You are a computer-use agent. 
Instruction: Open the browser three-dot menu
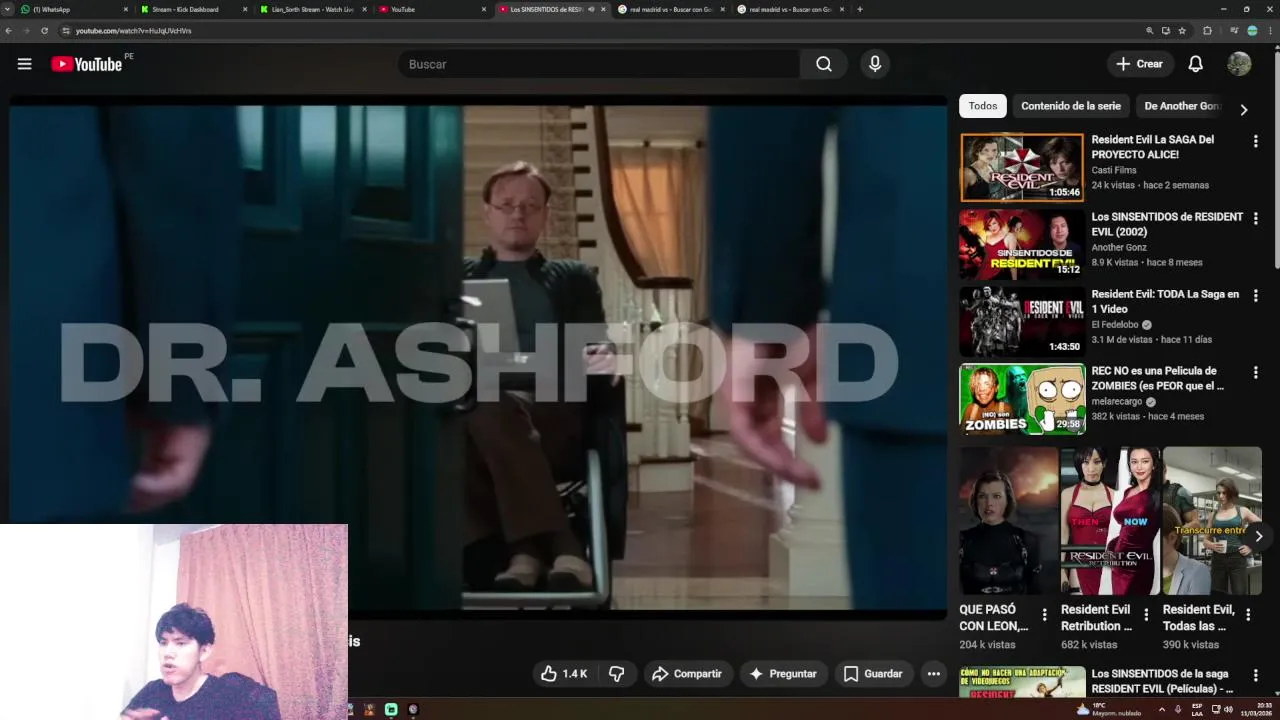click(x=1269, y=31)
